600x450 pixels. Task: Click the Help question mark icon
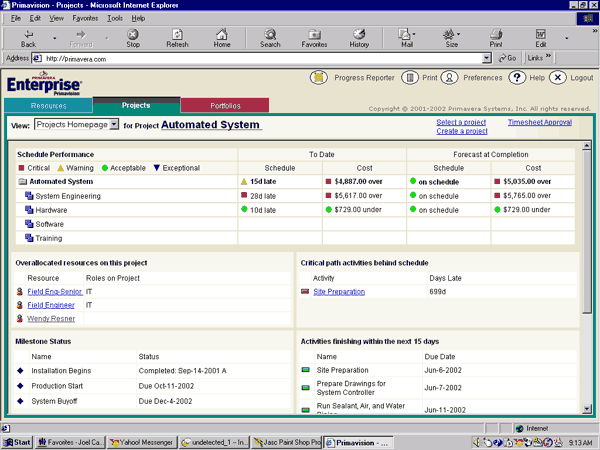[x=517, y=78]
